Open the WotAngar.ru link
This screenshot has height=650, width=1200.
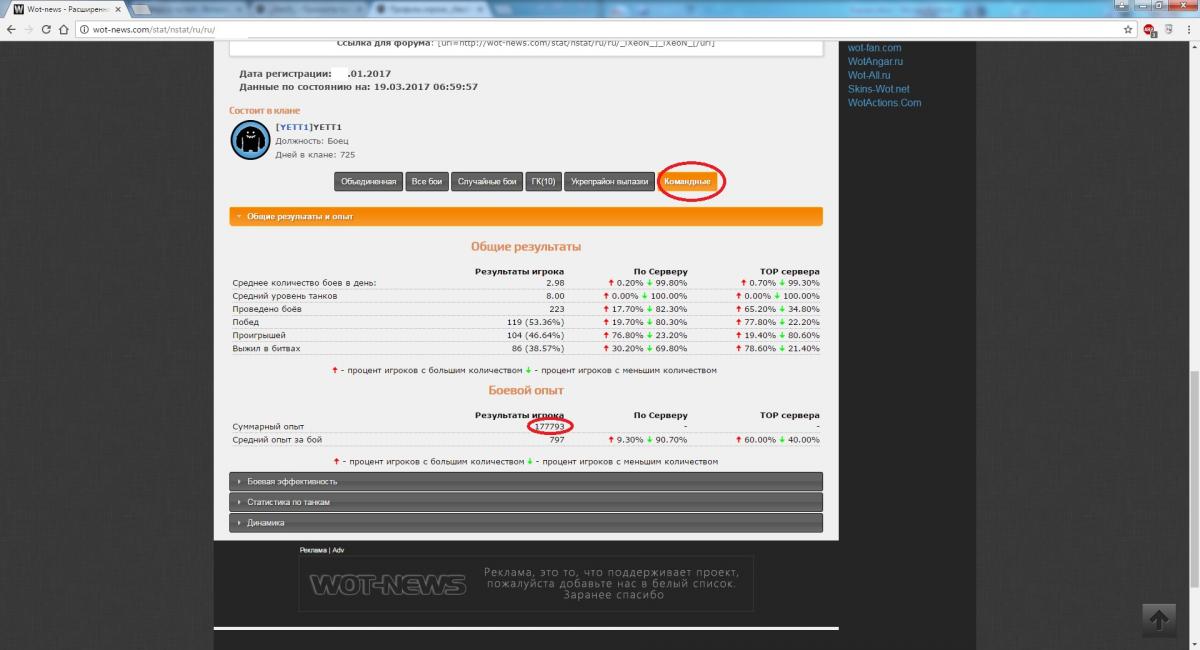click(875, 62)
